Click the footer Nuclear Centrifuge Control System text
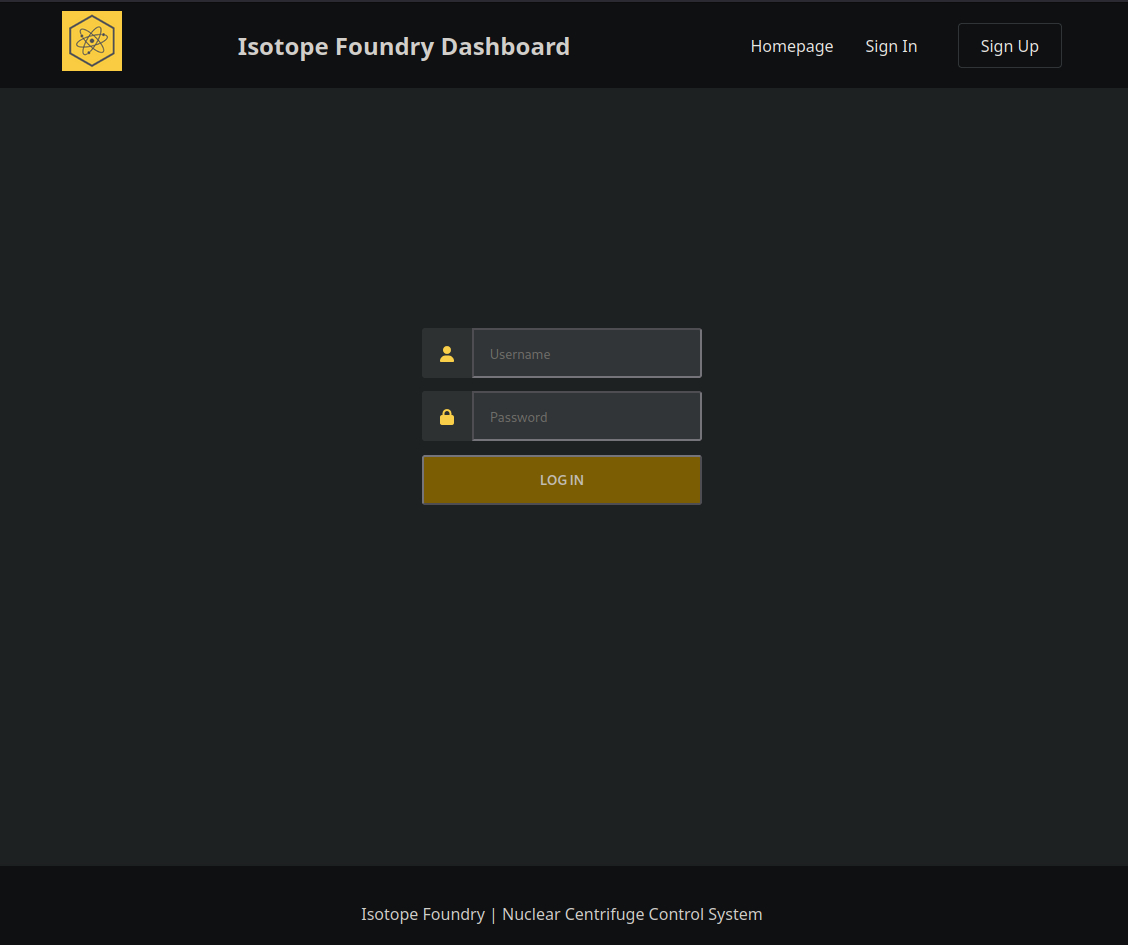The height and width of the screenshot is (945, 1128). (x=632, y=914)
